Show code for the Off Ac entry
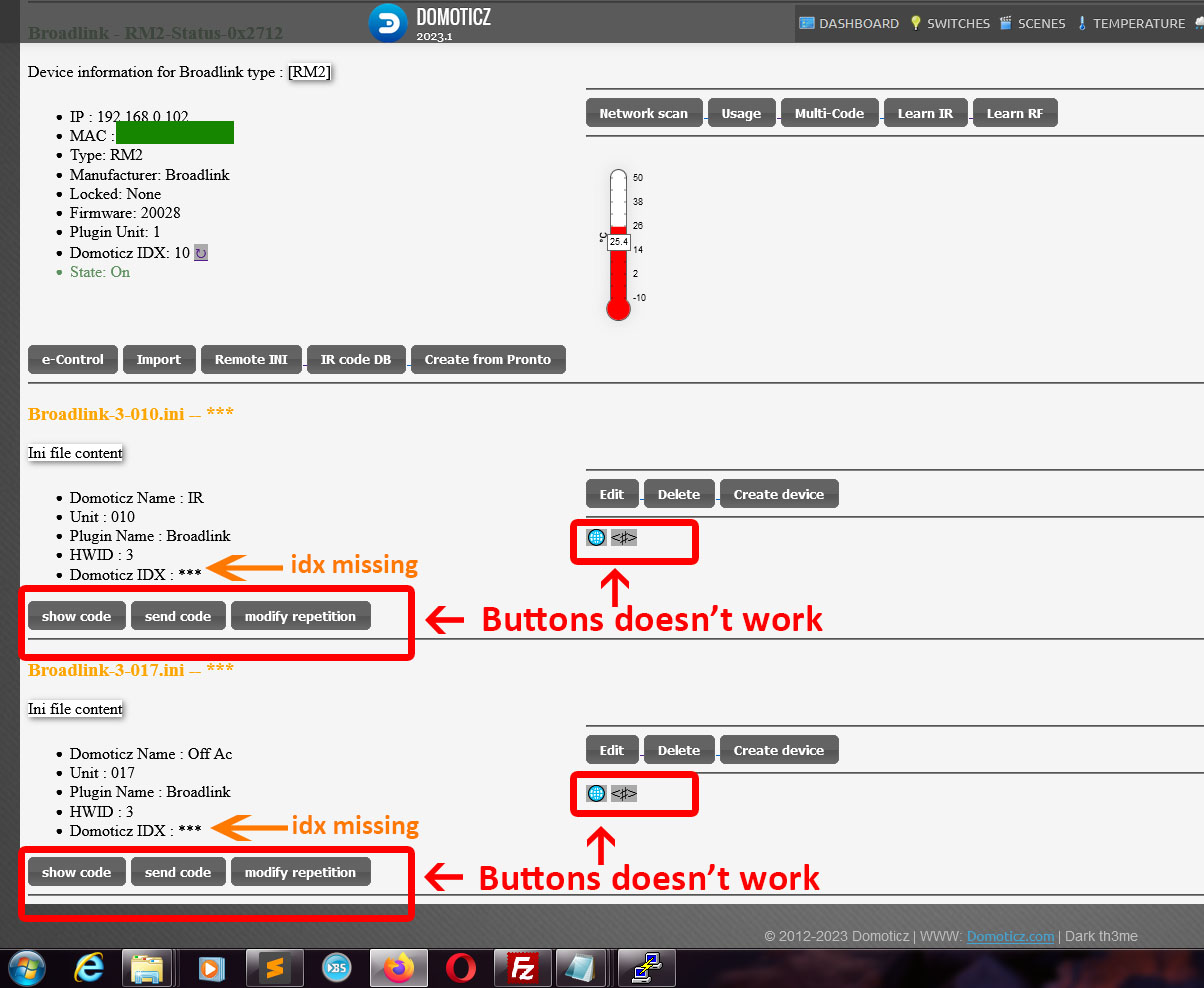 tap(77, 872)
